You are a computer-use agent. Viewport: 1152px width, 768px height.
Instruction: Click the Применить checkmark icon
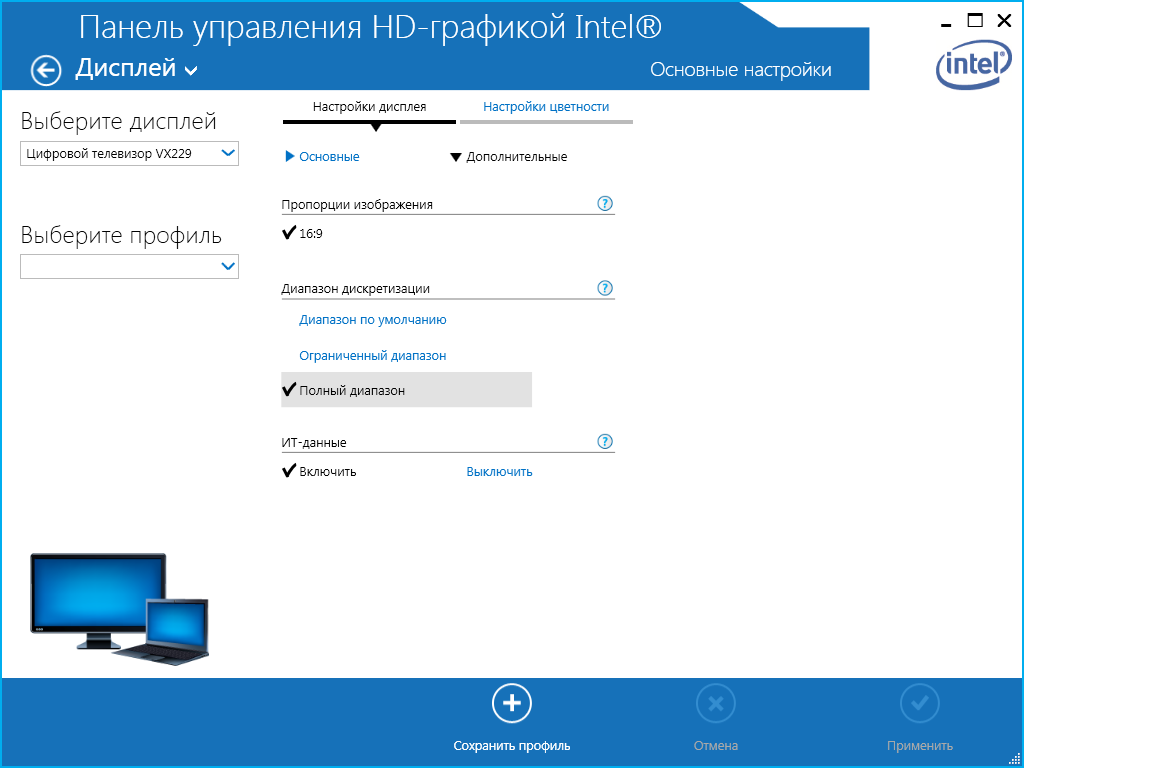(919, 704)
